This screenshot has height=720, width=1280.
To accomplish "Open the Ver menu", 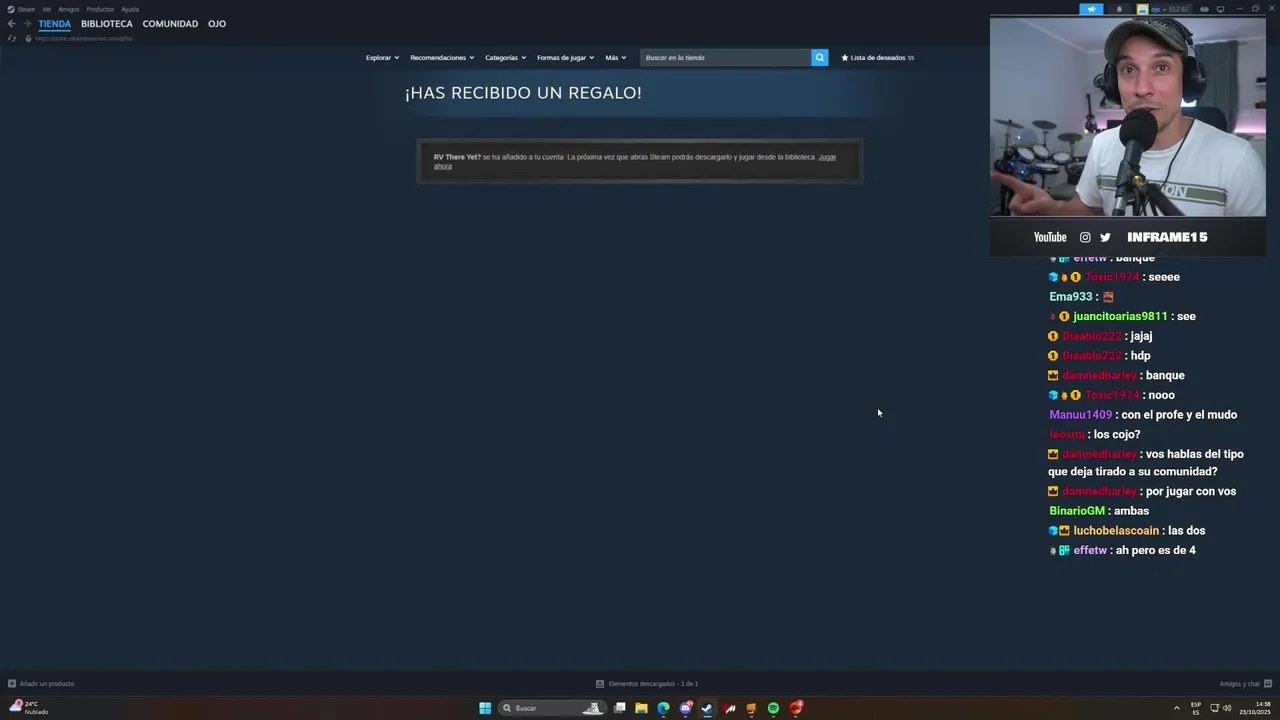I will (46, 9).
